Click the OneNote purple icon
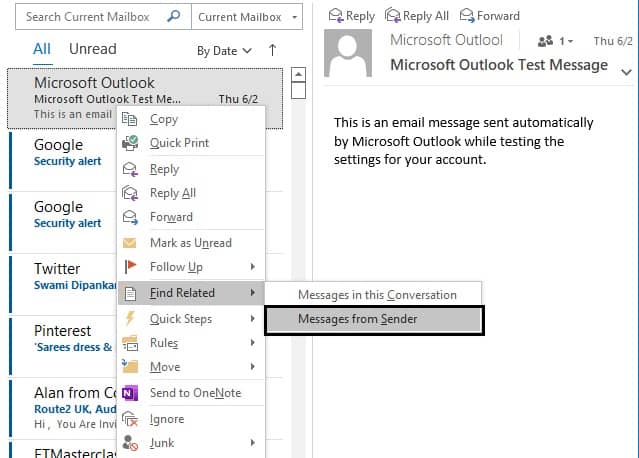 coord(130,393)
